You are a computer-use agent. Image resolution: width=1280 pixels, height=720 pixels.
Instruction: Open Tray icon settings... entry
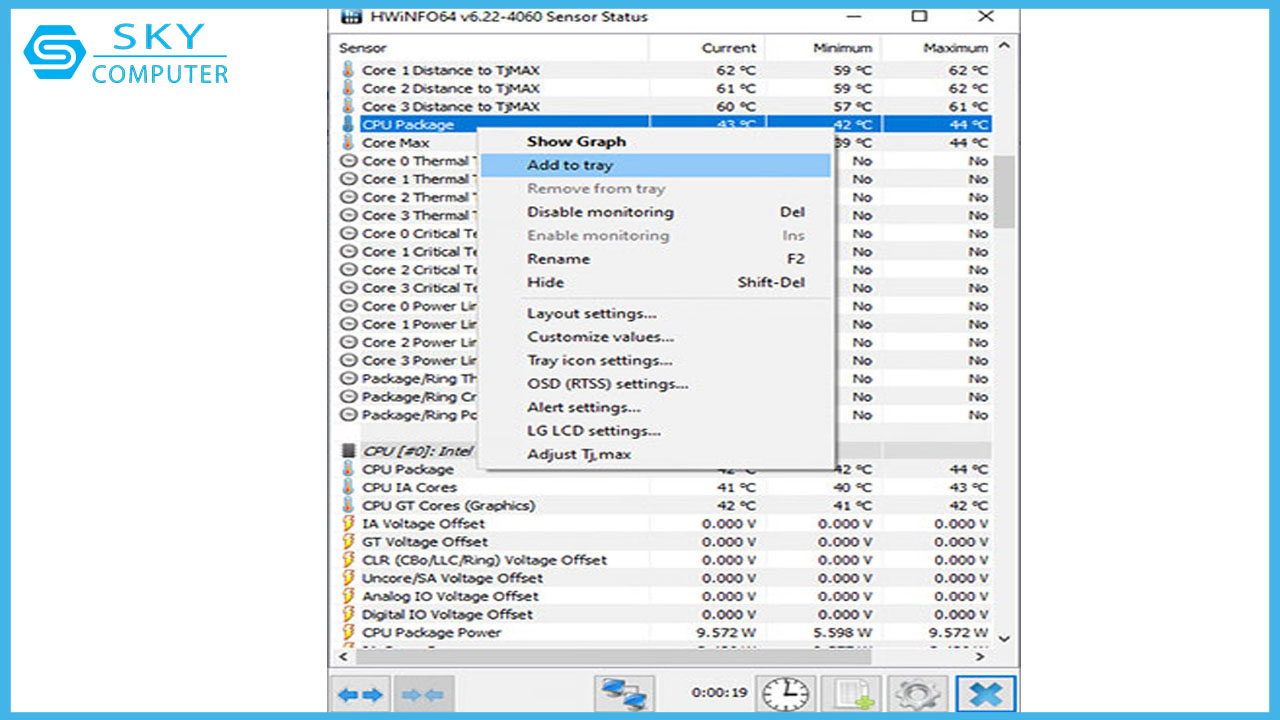coord(599,360)
